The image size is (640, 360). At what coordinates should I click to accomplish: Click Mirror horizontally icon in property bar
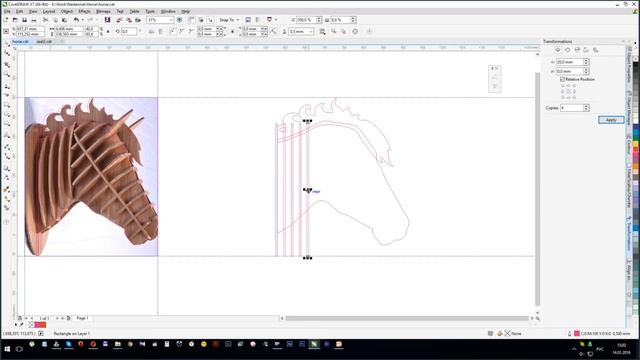click(151, 31)
